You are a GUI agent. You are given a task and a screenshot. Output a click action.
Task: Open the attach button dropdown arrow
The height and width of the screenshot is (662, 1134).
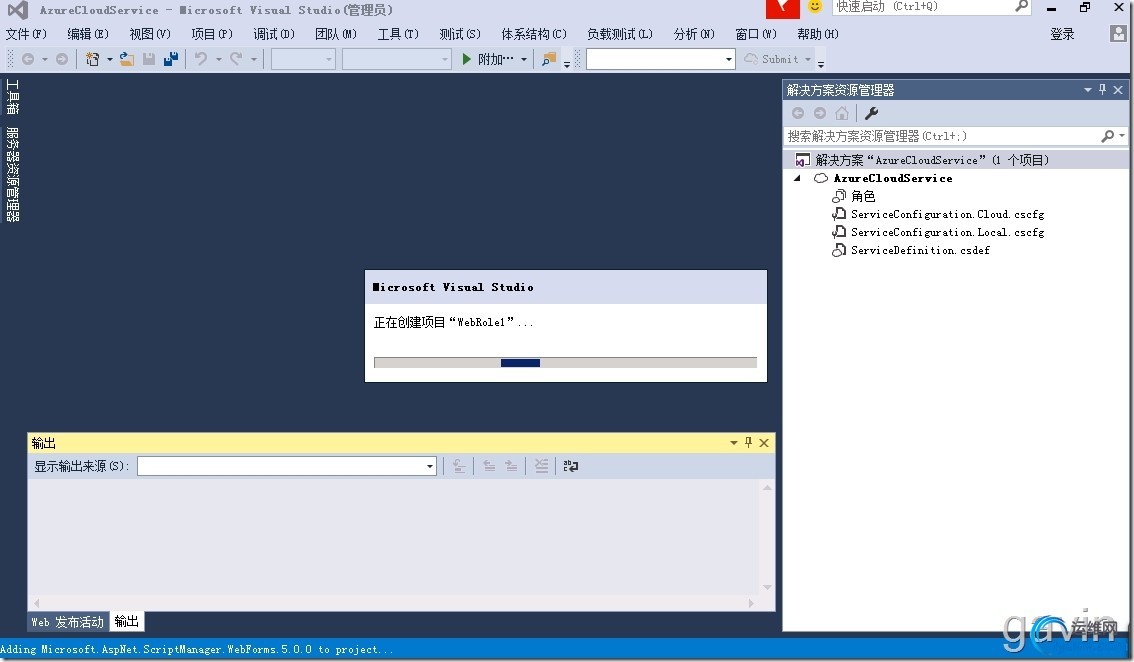(524, 59)
